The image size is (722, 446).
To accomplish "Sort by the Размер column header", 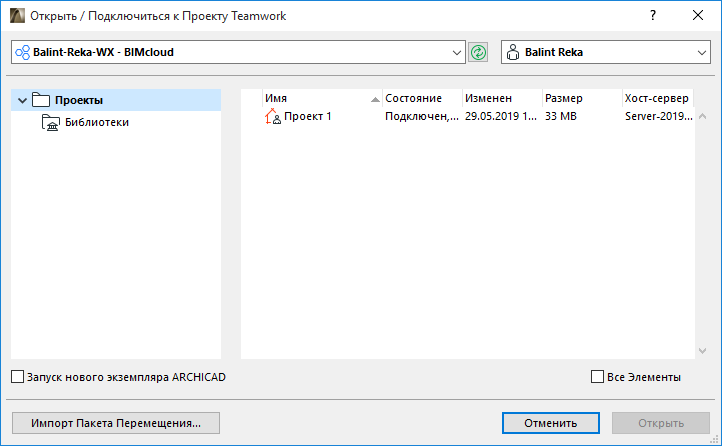I will 582,98.
